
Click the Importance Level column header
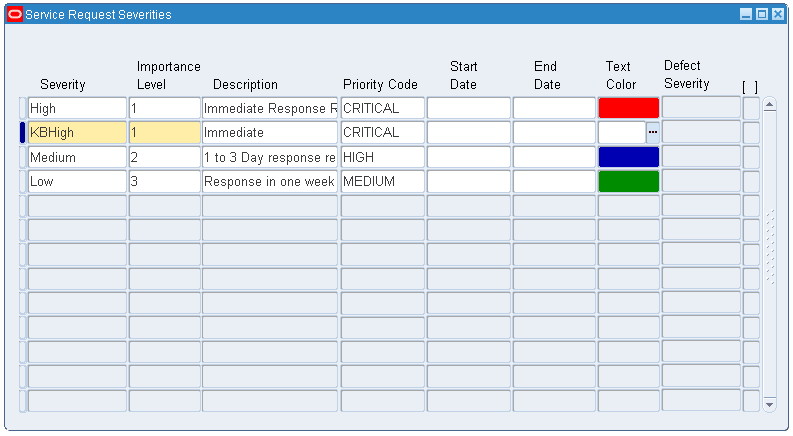168,75
